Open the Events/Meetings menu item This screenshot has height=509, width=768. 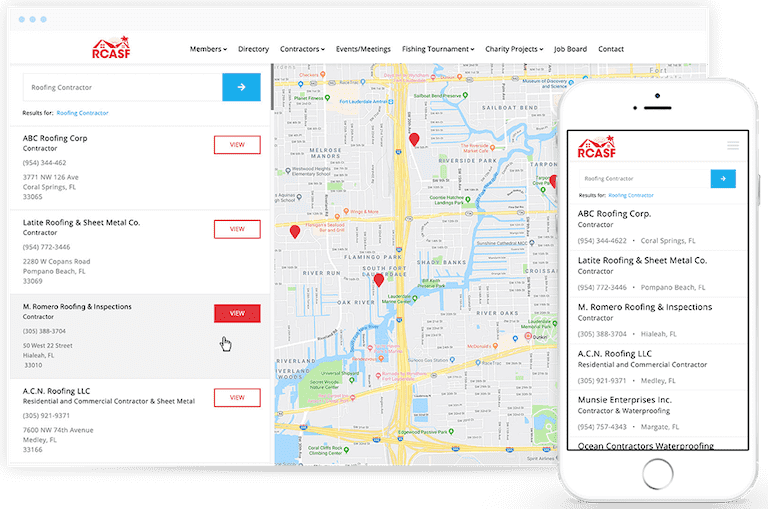pyautogui.click(x=363, y=49)
